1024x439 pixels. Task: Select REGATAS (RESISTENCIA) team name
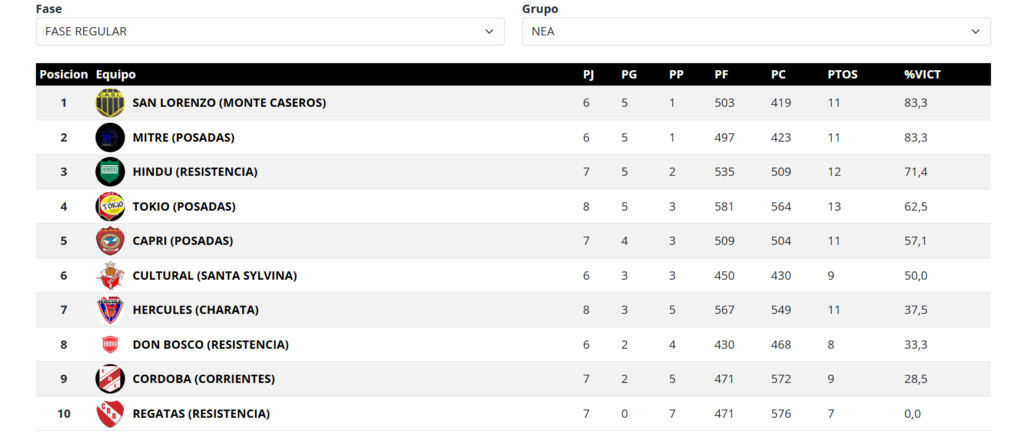coord(201,414)
